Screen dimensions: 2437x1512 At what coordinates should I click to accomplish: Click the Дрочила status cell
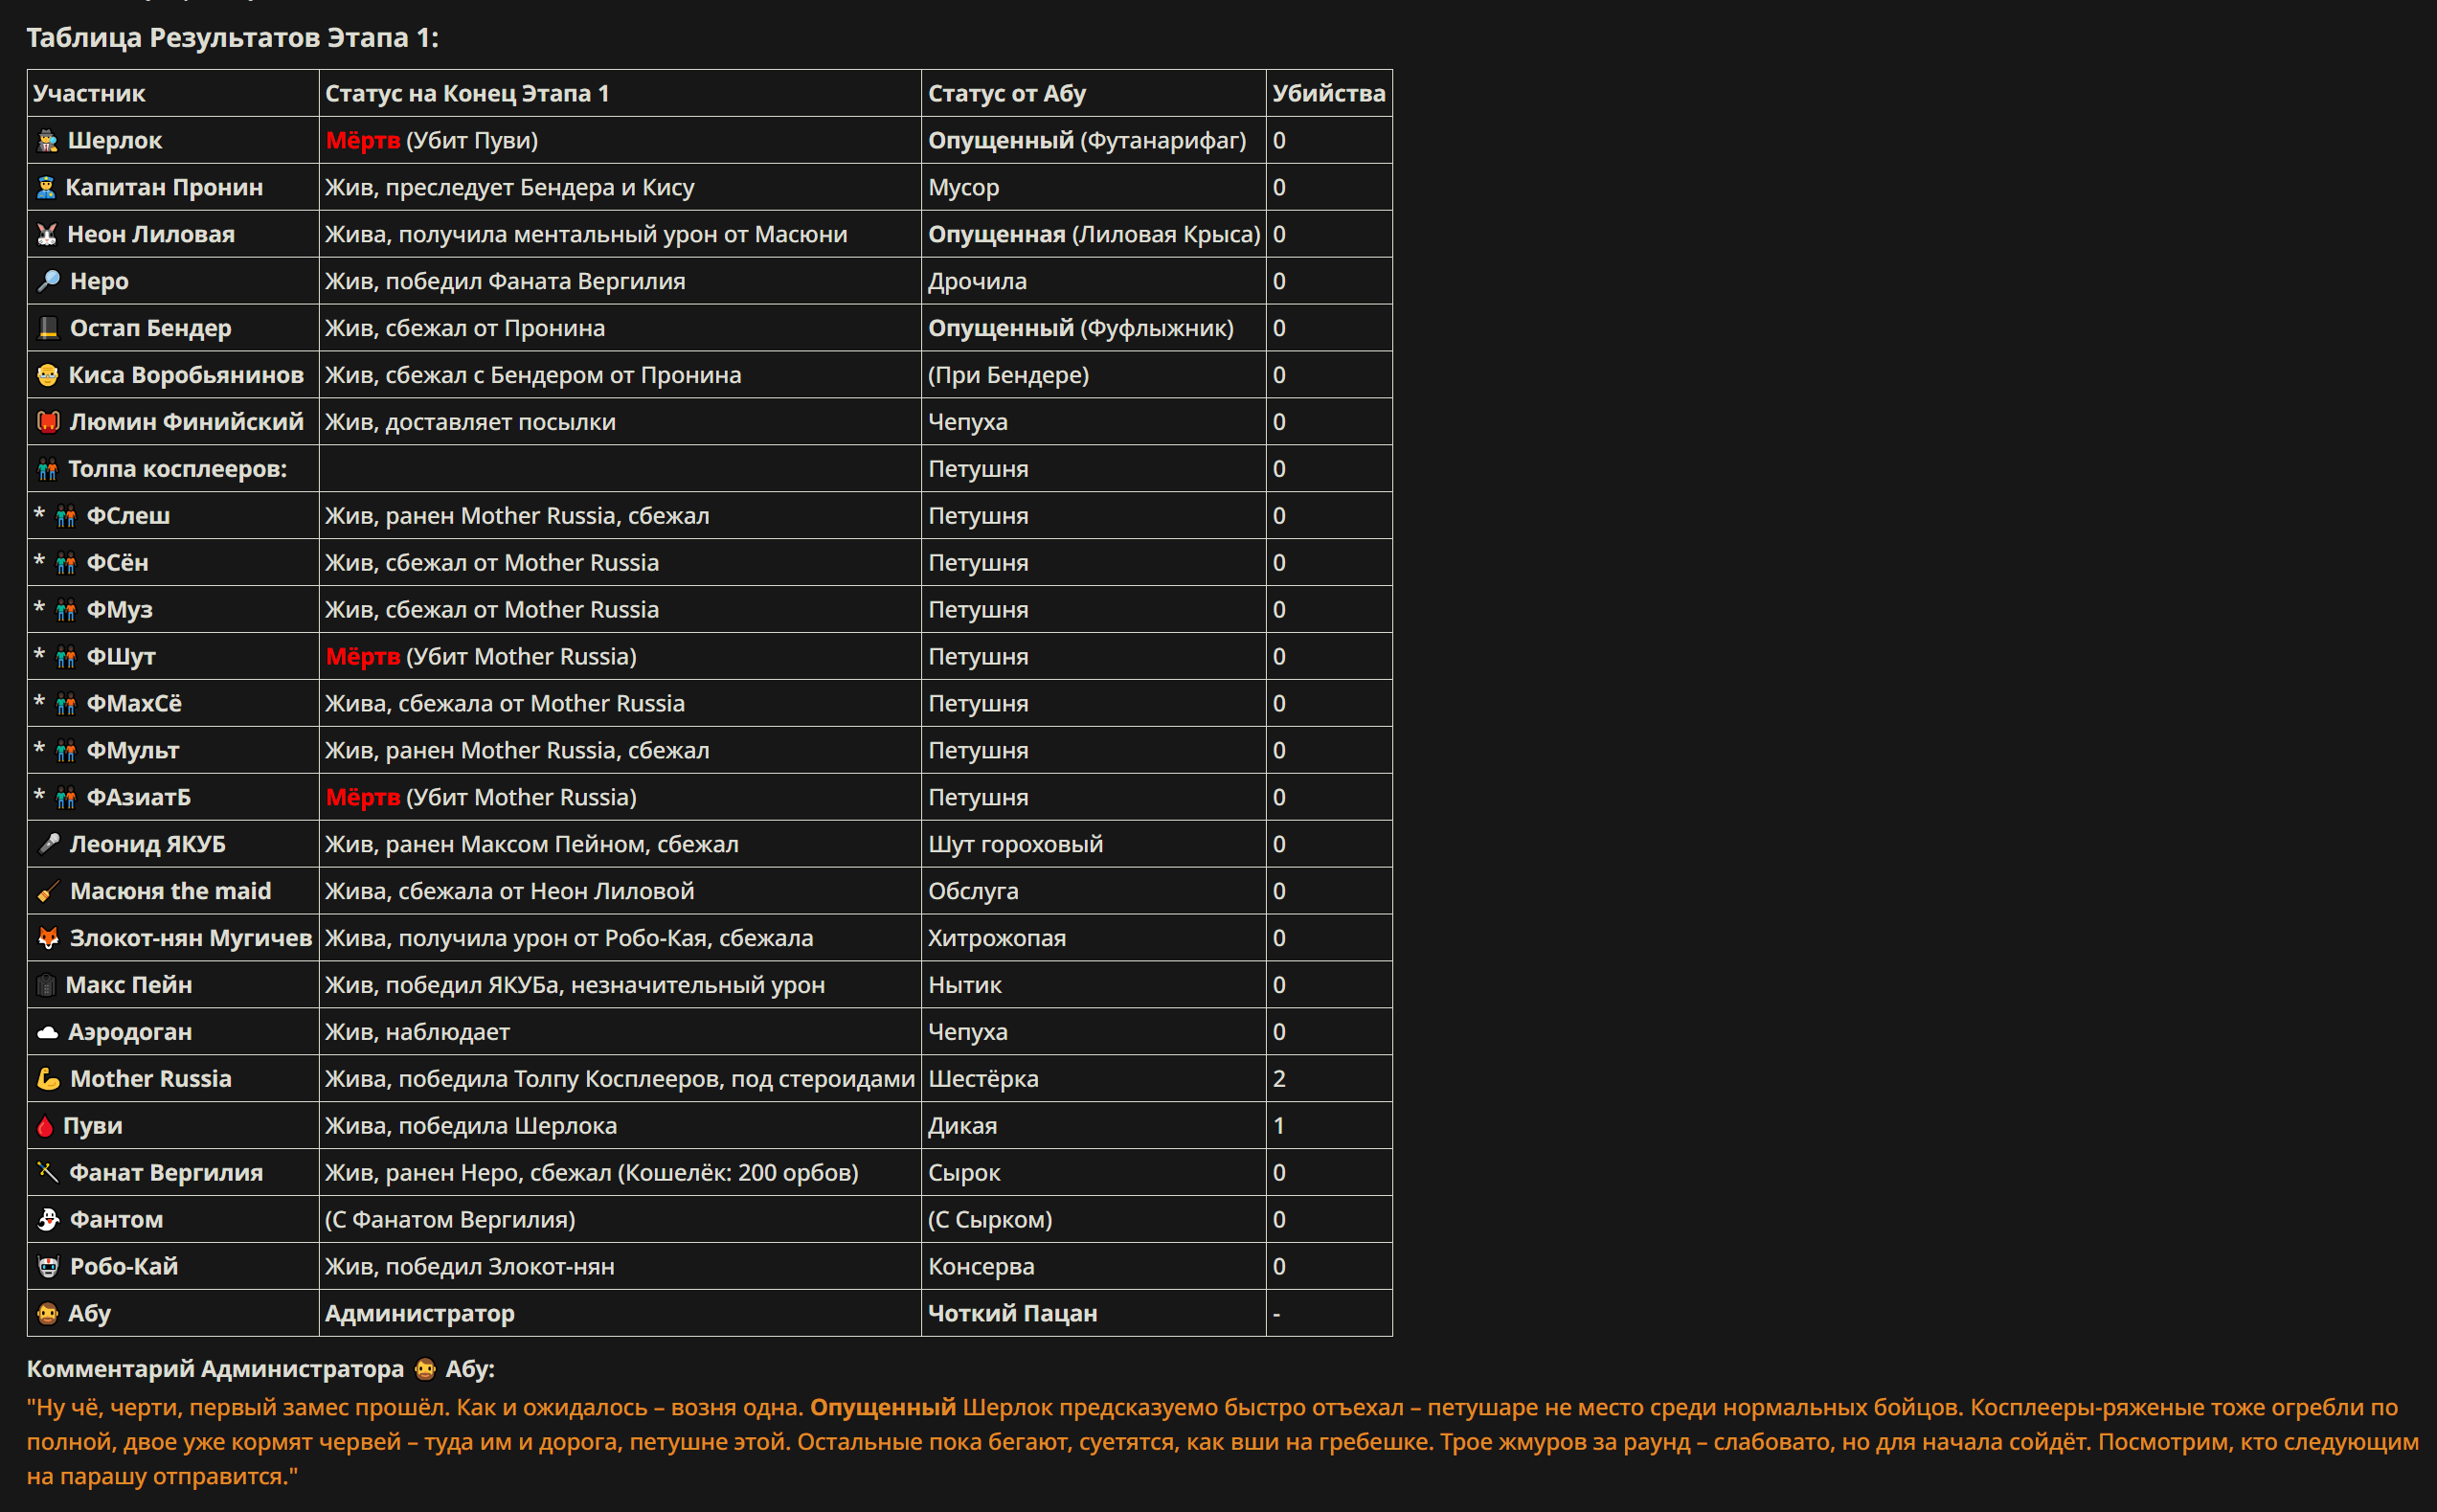[x=1093, y=282]
